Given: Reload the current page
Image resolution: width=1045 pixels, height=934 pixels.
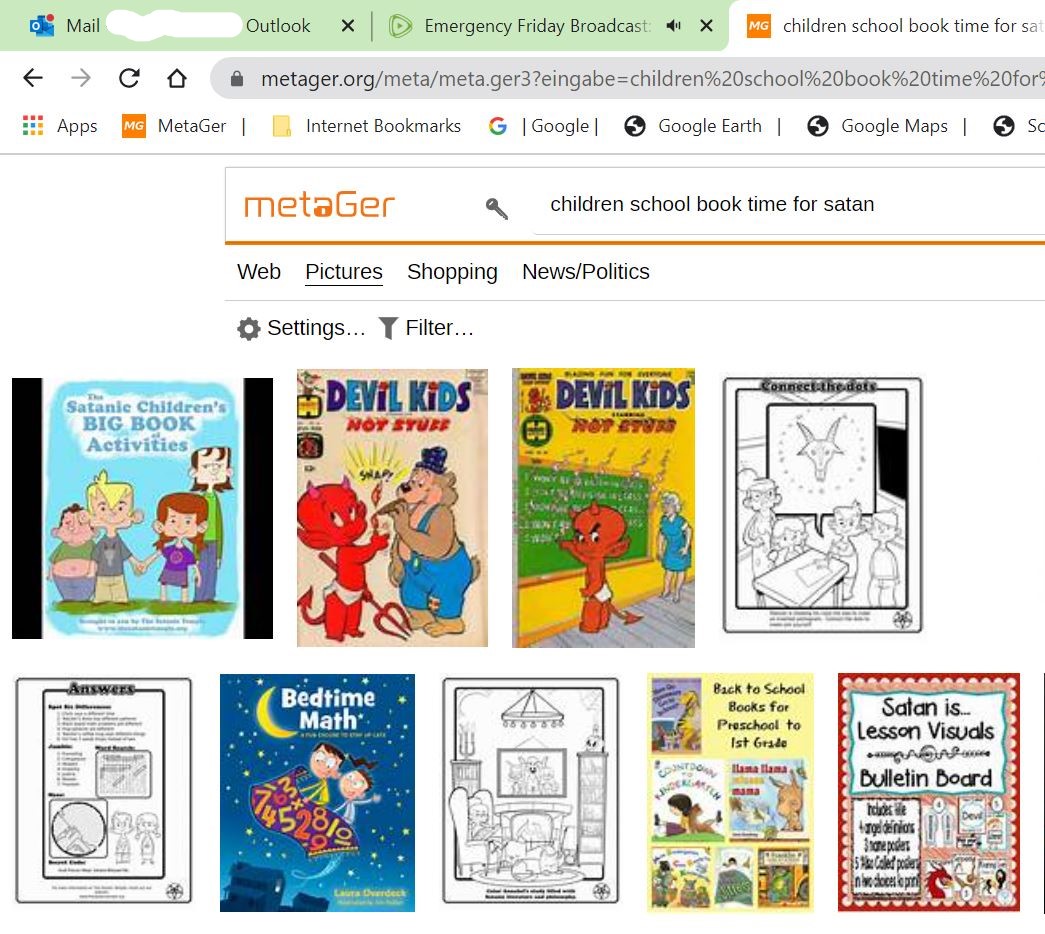Looking at the screenshot, I should click(129, 78).
